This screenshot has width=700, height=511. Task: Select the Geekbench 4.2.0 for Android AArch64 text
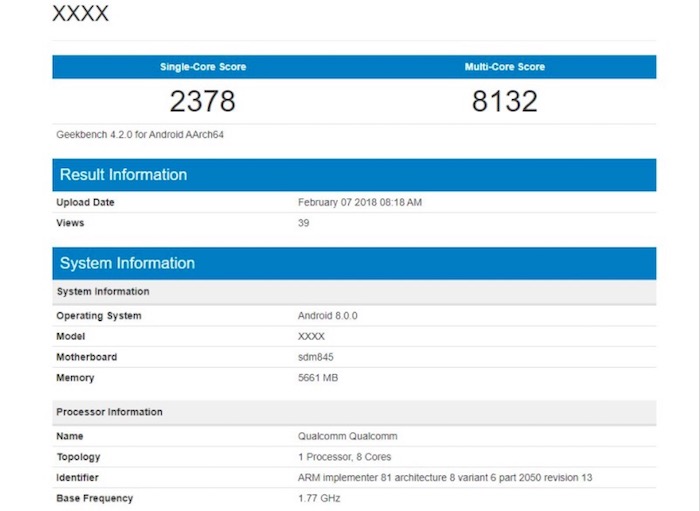click(x=140, y=135)
